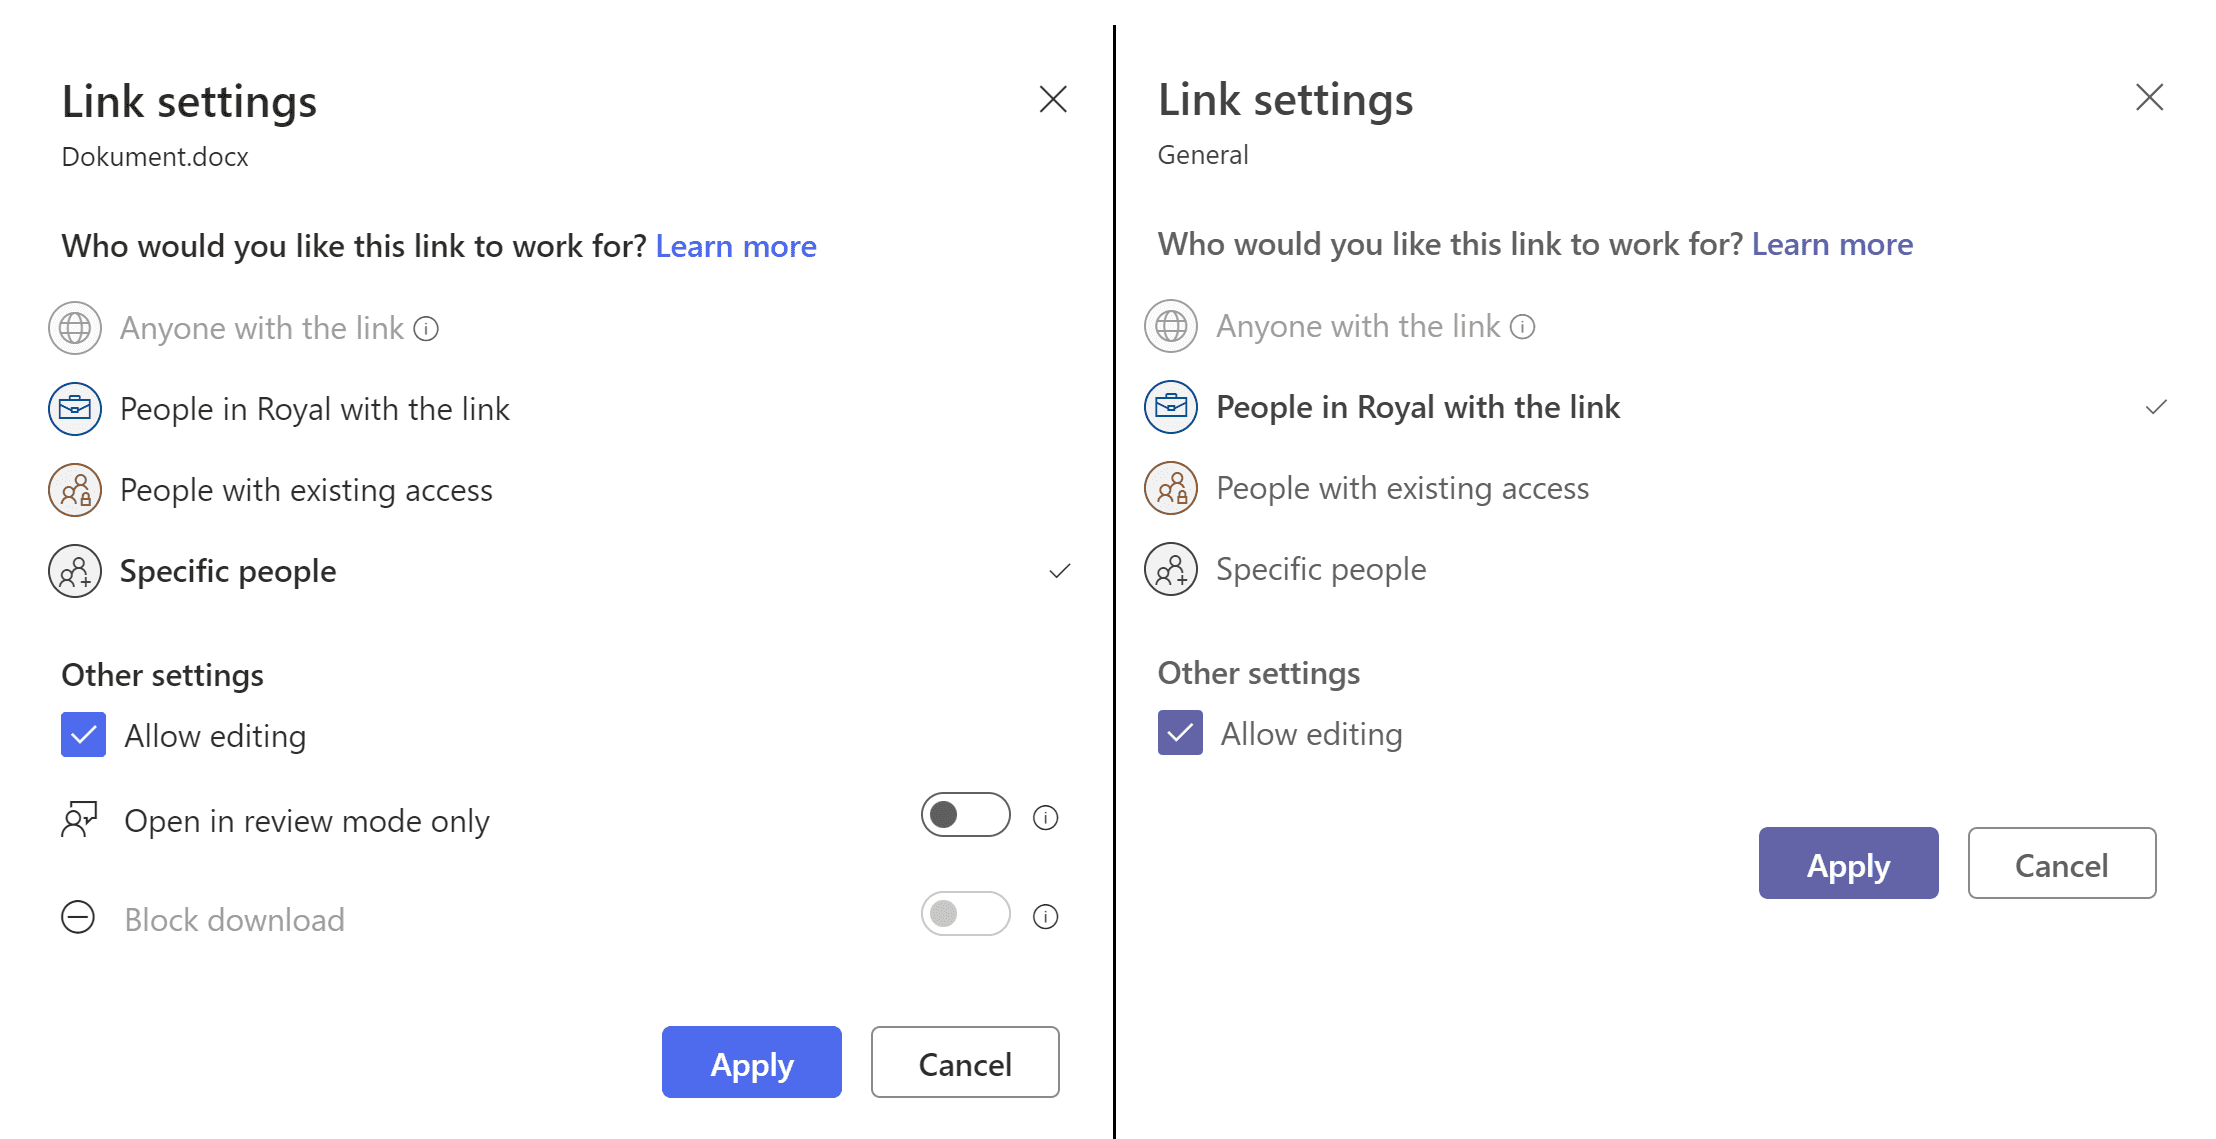This screenshot has height=1139, width=2216.
Task: Uncheck Allow editing in the left dialog
Action: pyautogui.click(x=83, y=735)
